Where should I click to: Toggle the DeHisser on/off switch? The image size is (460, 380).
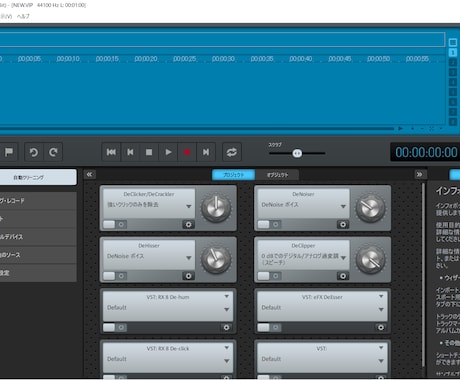click(109, 276)
